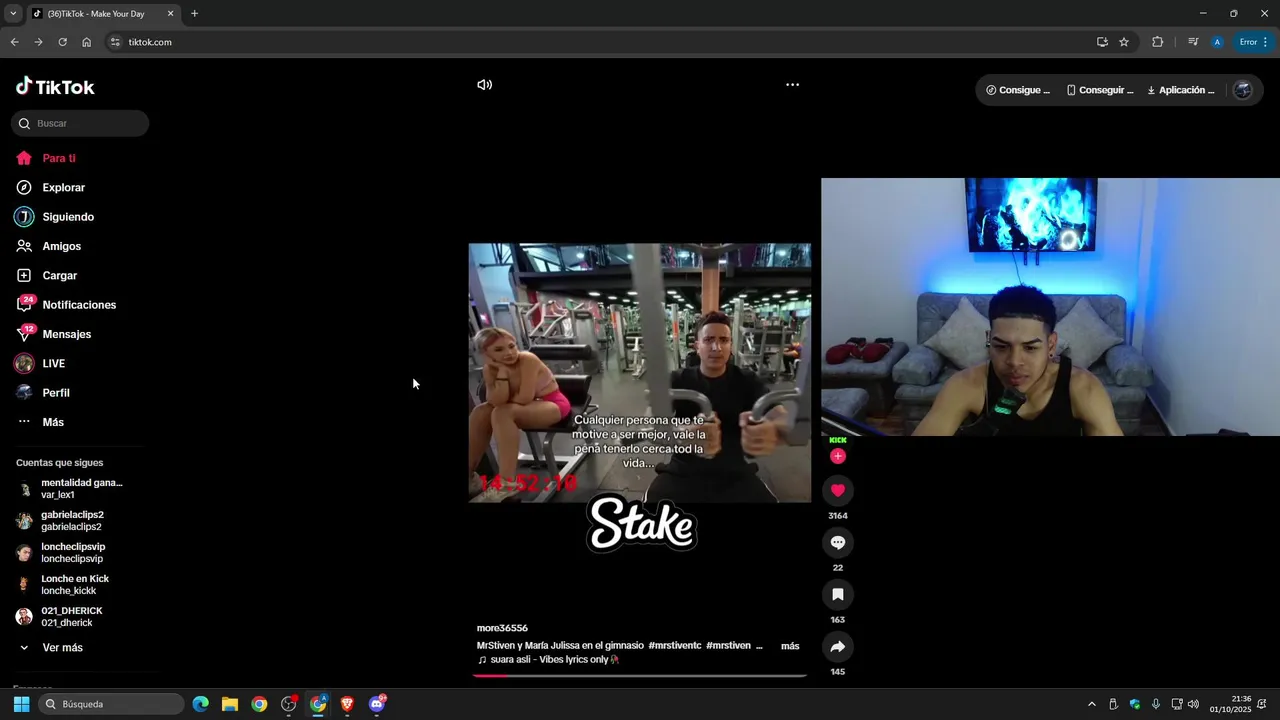Launch Microsoft Edge from the taskbar
Viewport: 1280px width, 720px height.
200,704
